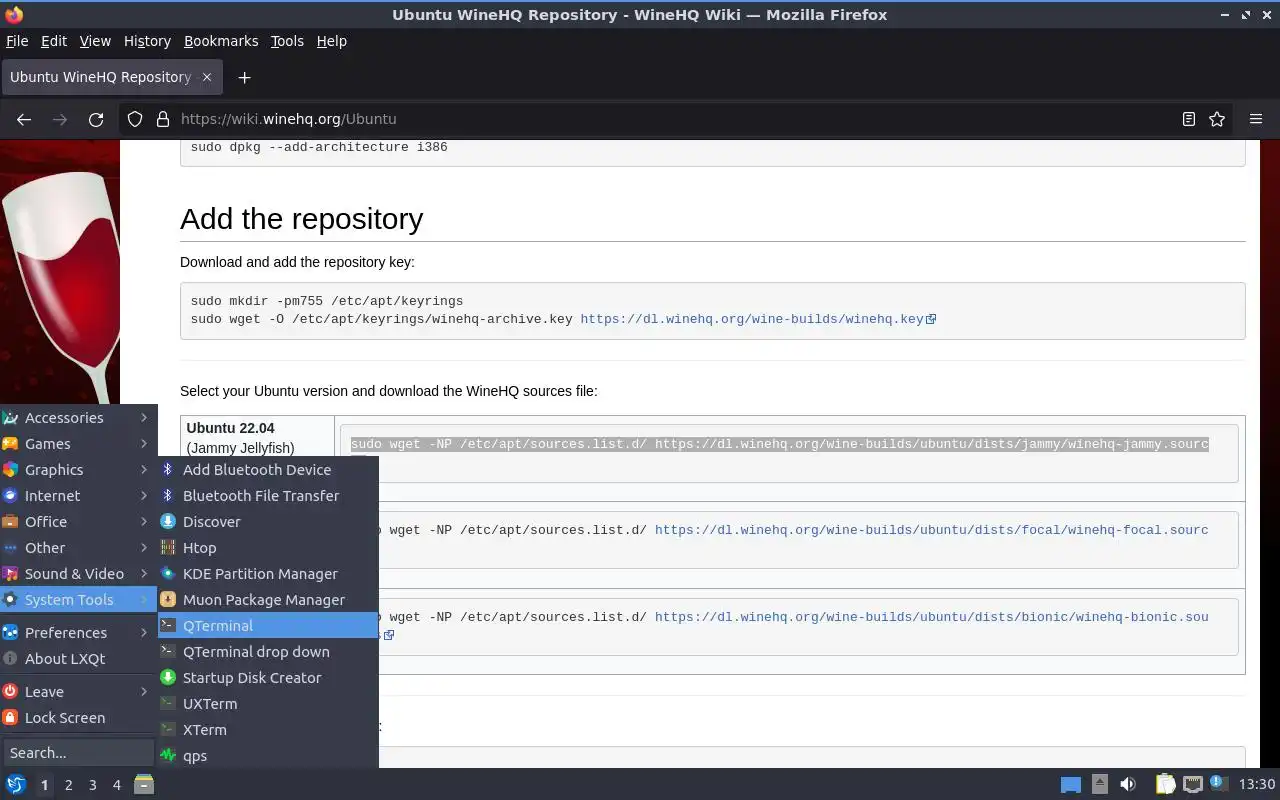Open the clipboard manager tray icon

pos(1165,784)
